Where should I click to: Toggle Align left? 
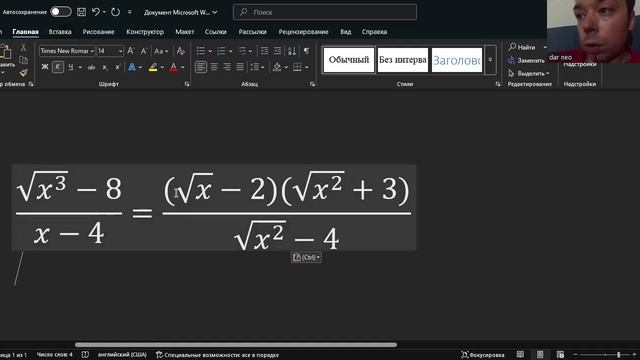[200, 67]
